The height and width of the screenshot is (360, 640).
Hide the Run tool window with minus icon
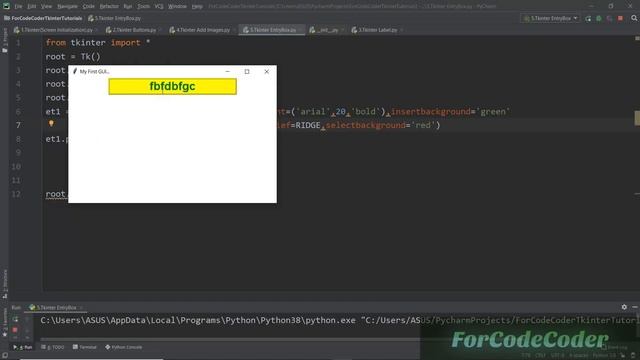click(635, 307)
